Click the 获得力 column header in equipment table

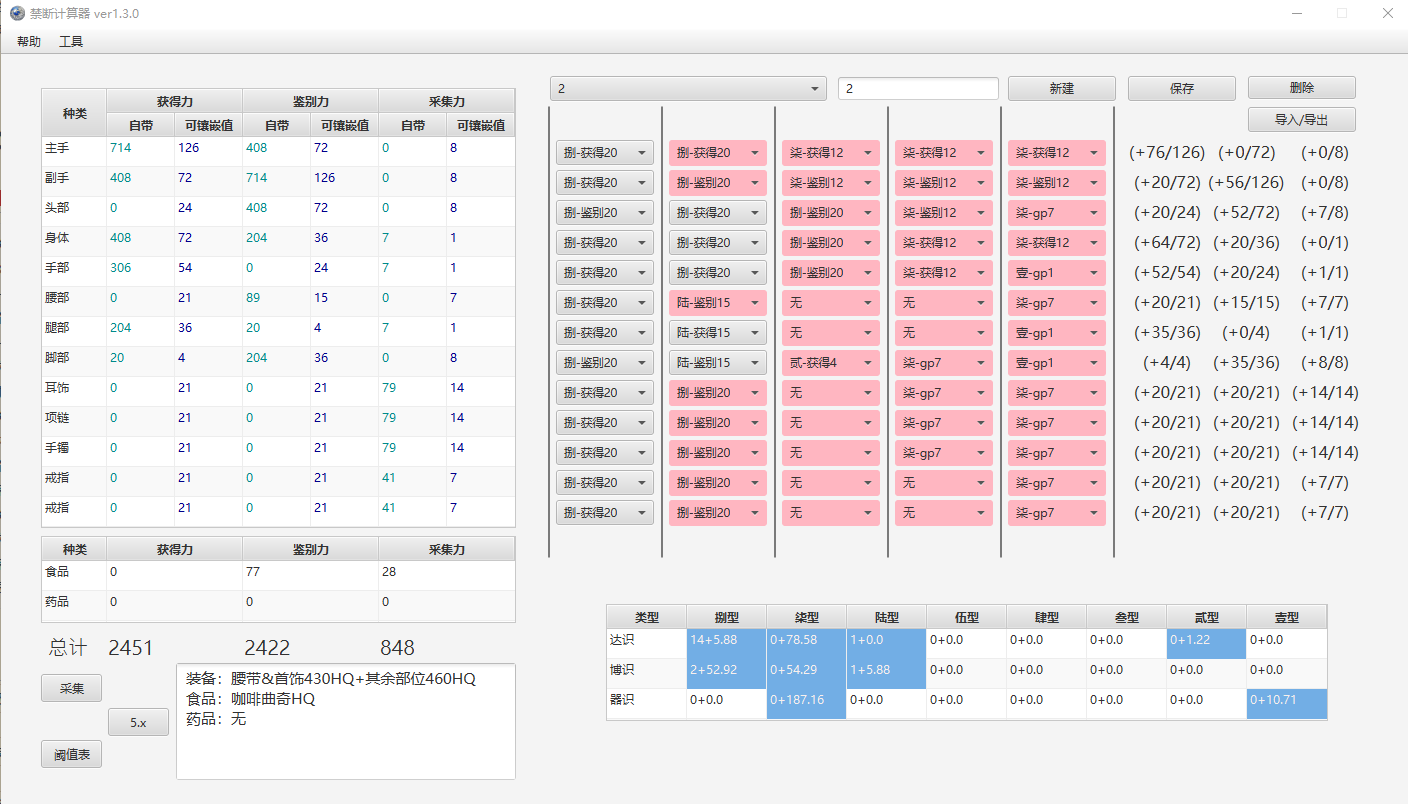click(x=174, y=101)
